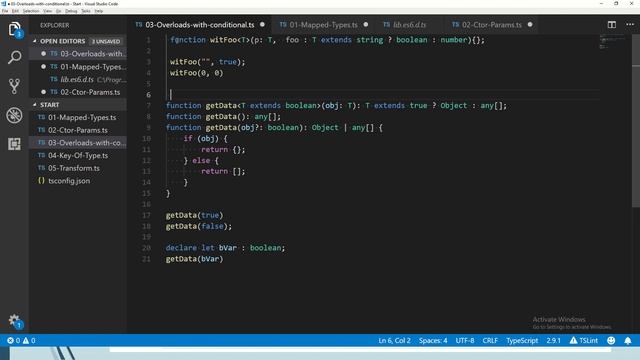
Task: Change the CRLF end-of-line sequence
Action: pos(490,340)
